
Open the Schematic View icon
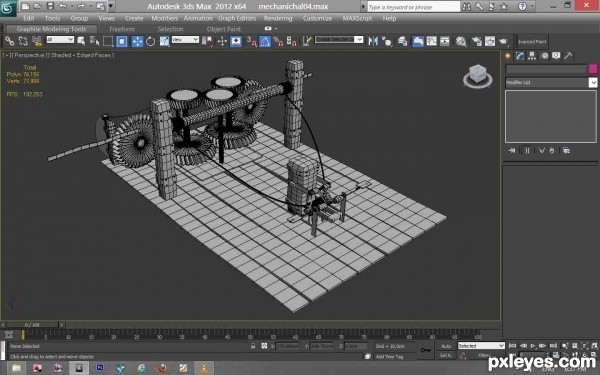(445, 41)
